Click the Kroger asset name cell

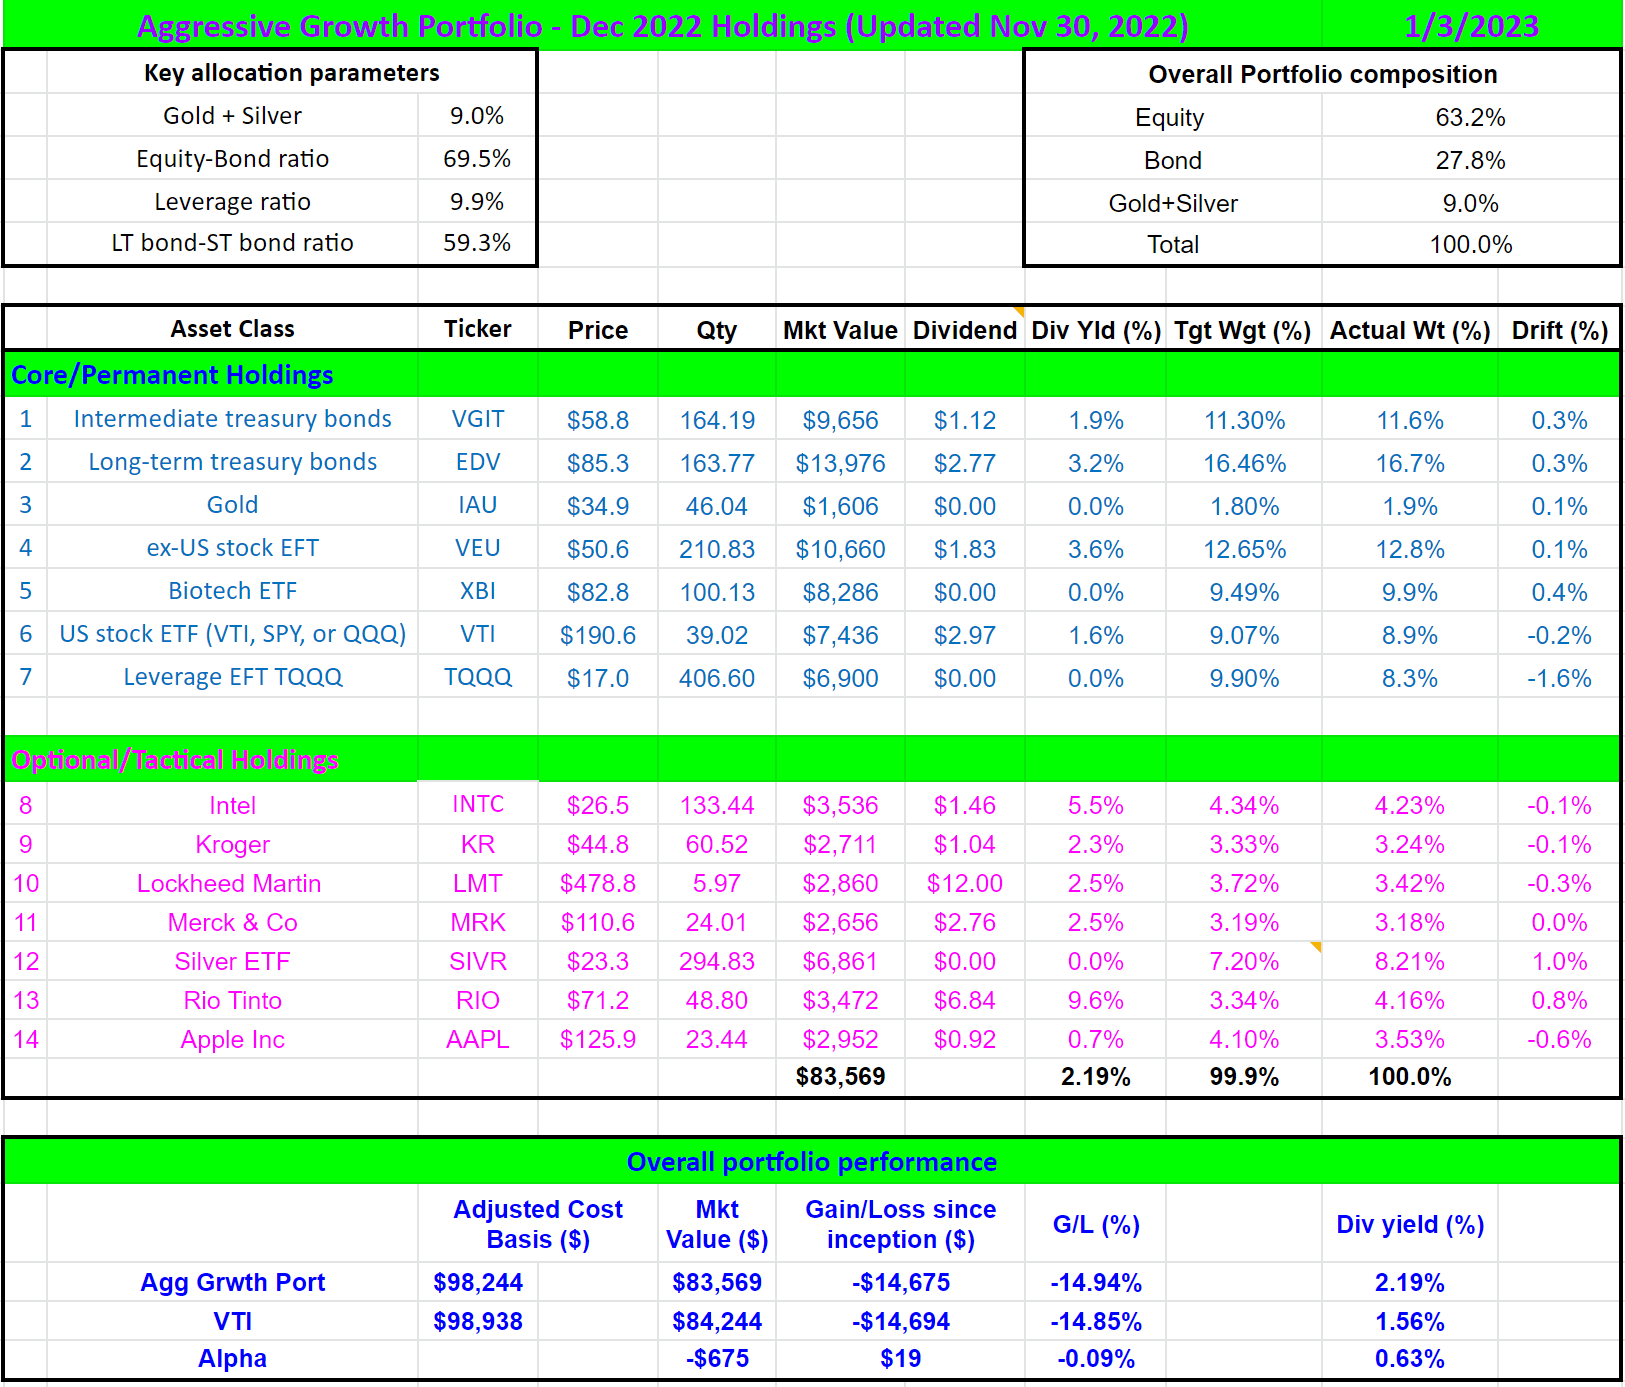click(232, 845)
